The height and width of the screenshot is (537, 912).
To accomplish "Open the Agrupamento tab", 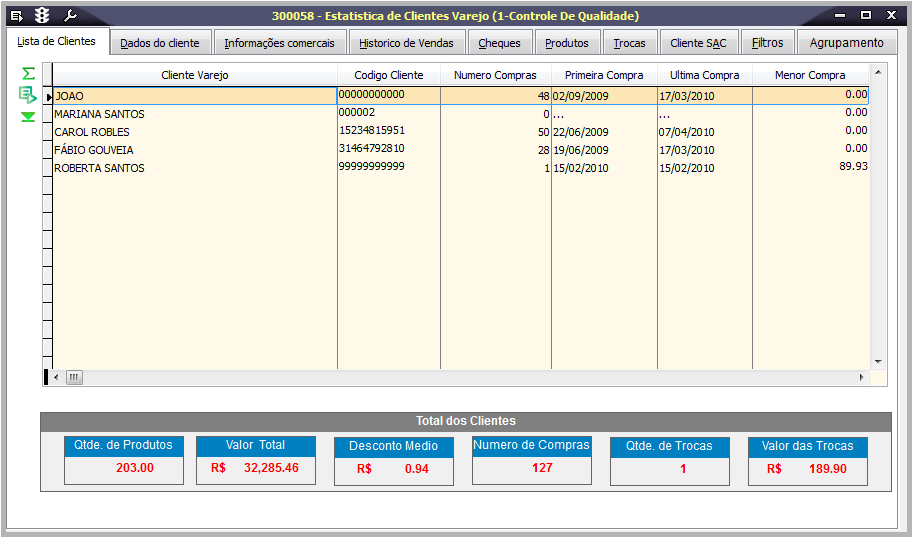I will 847,43.
